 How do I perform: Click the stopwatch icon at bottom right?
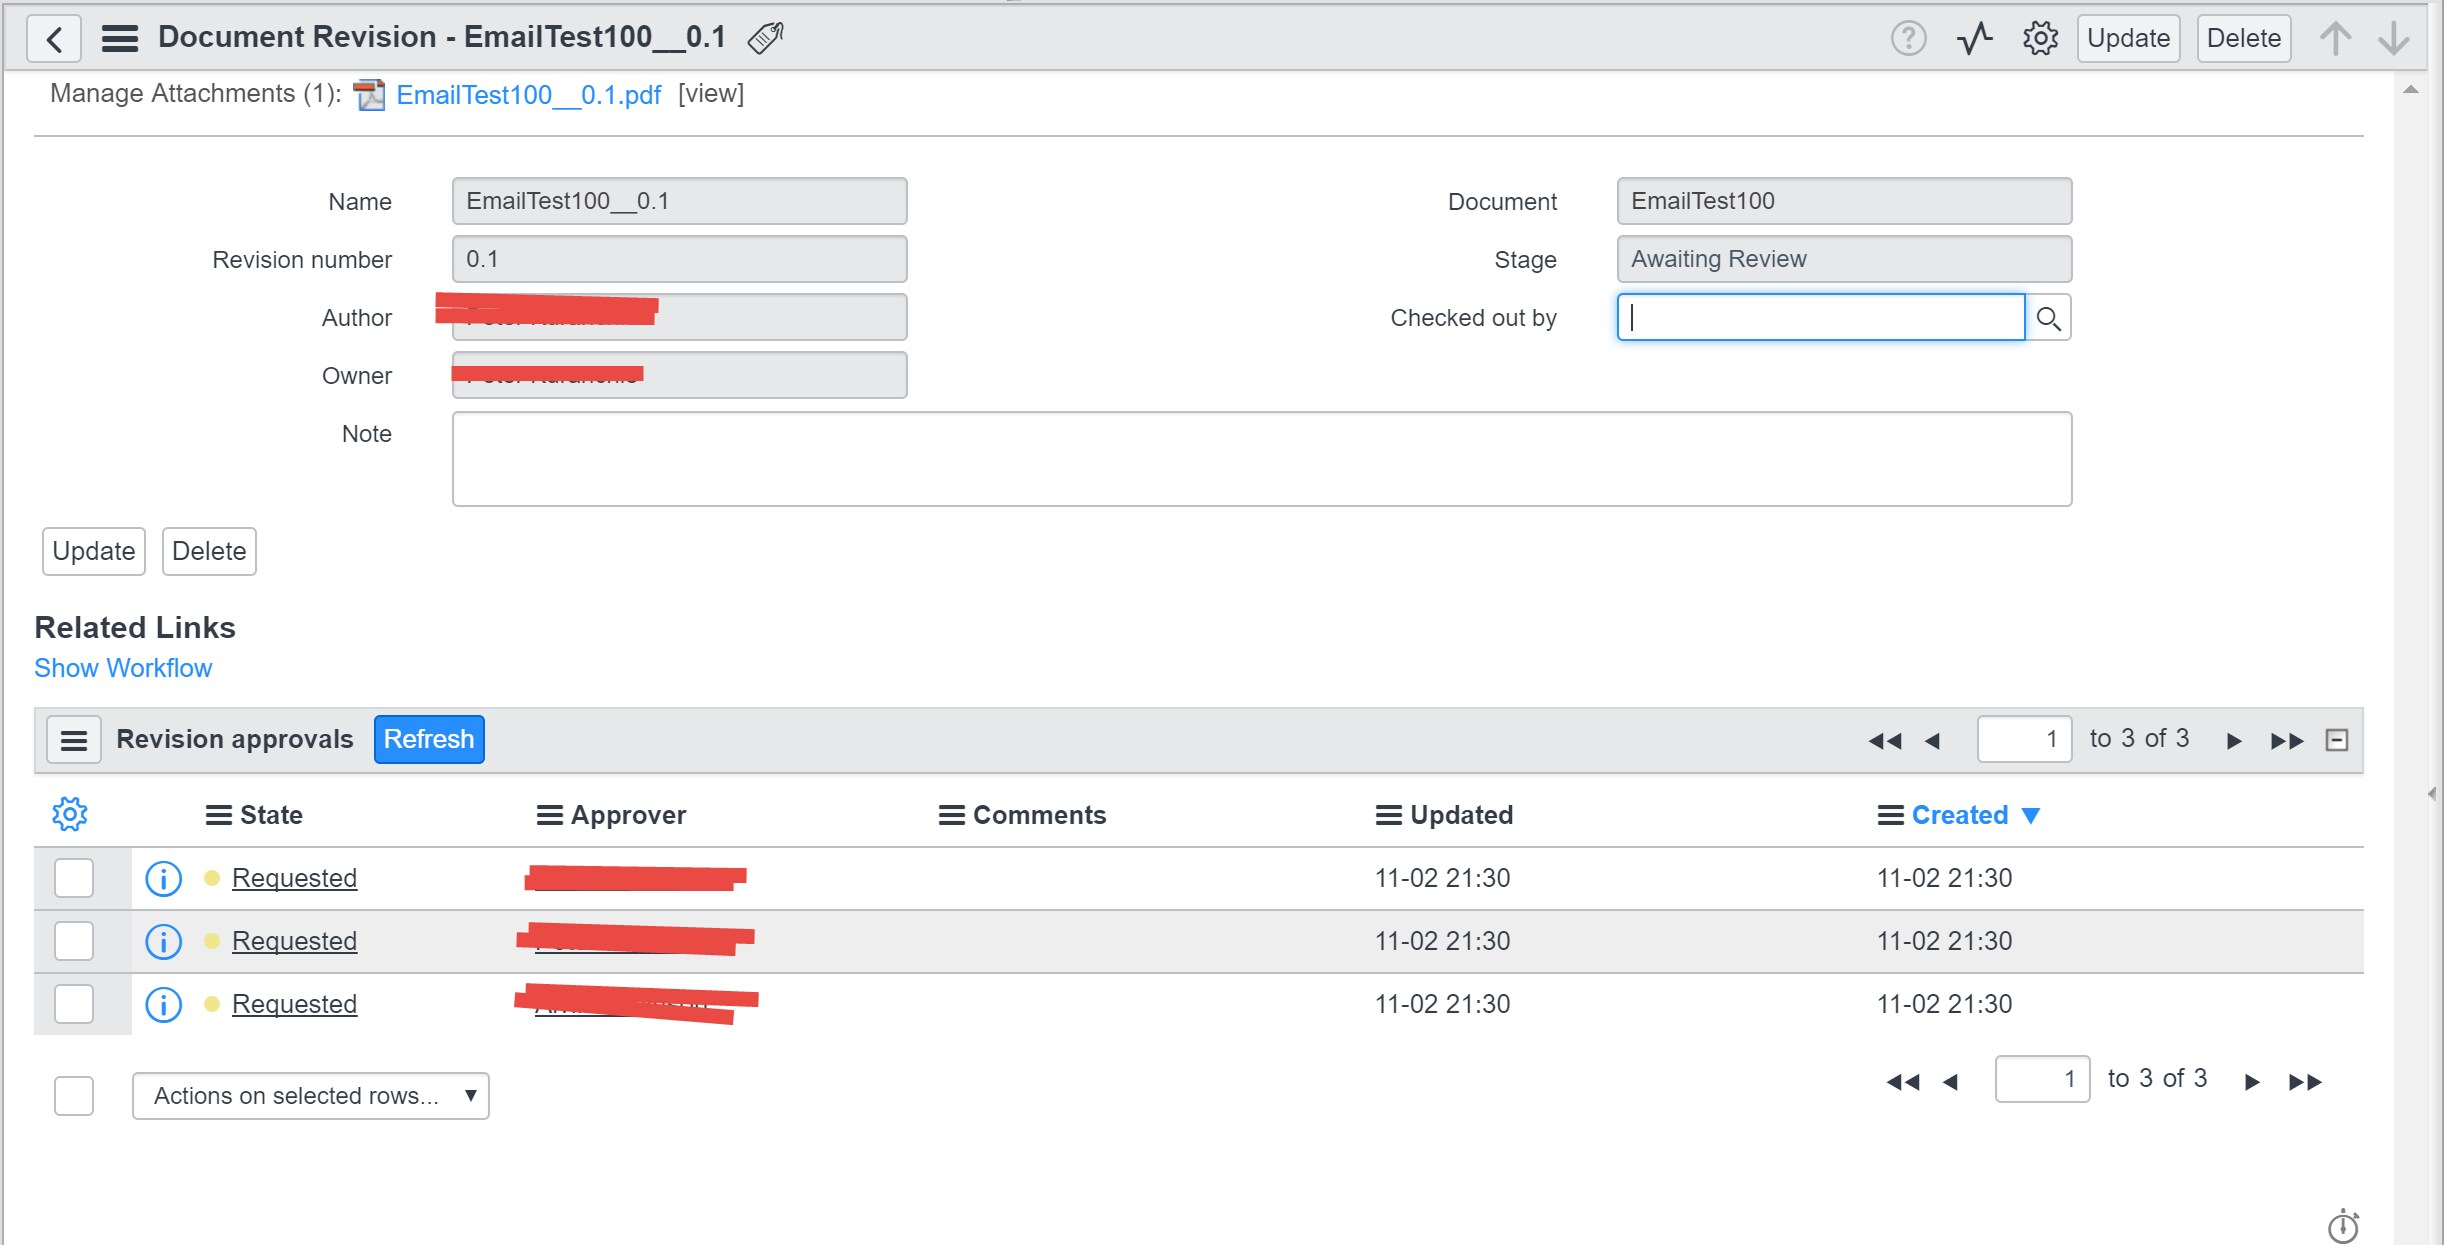point(2343,1225)
